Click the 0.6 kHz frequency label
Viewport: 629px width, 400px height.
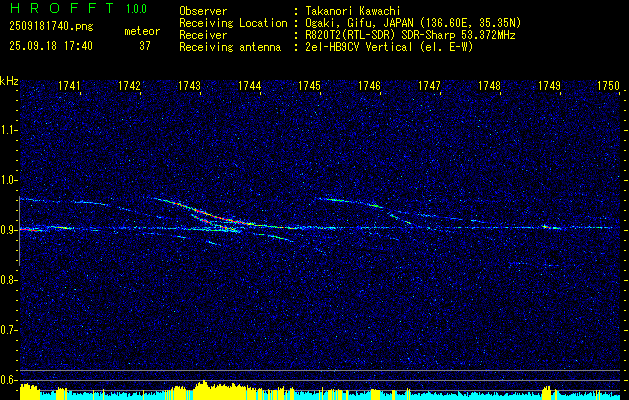pyautogui.click(x=8, y=380)
